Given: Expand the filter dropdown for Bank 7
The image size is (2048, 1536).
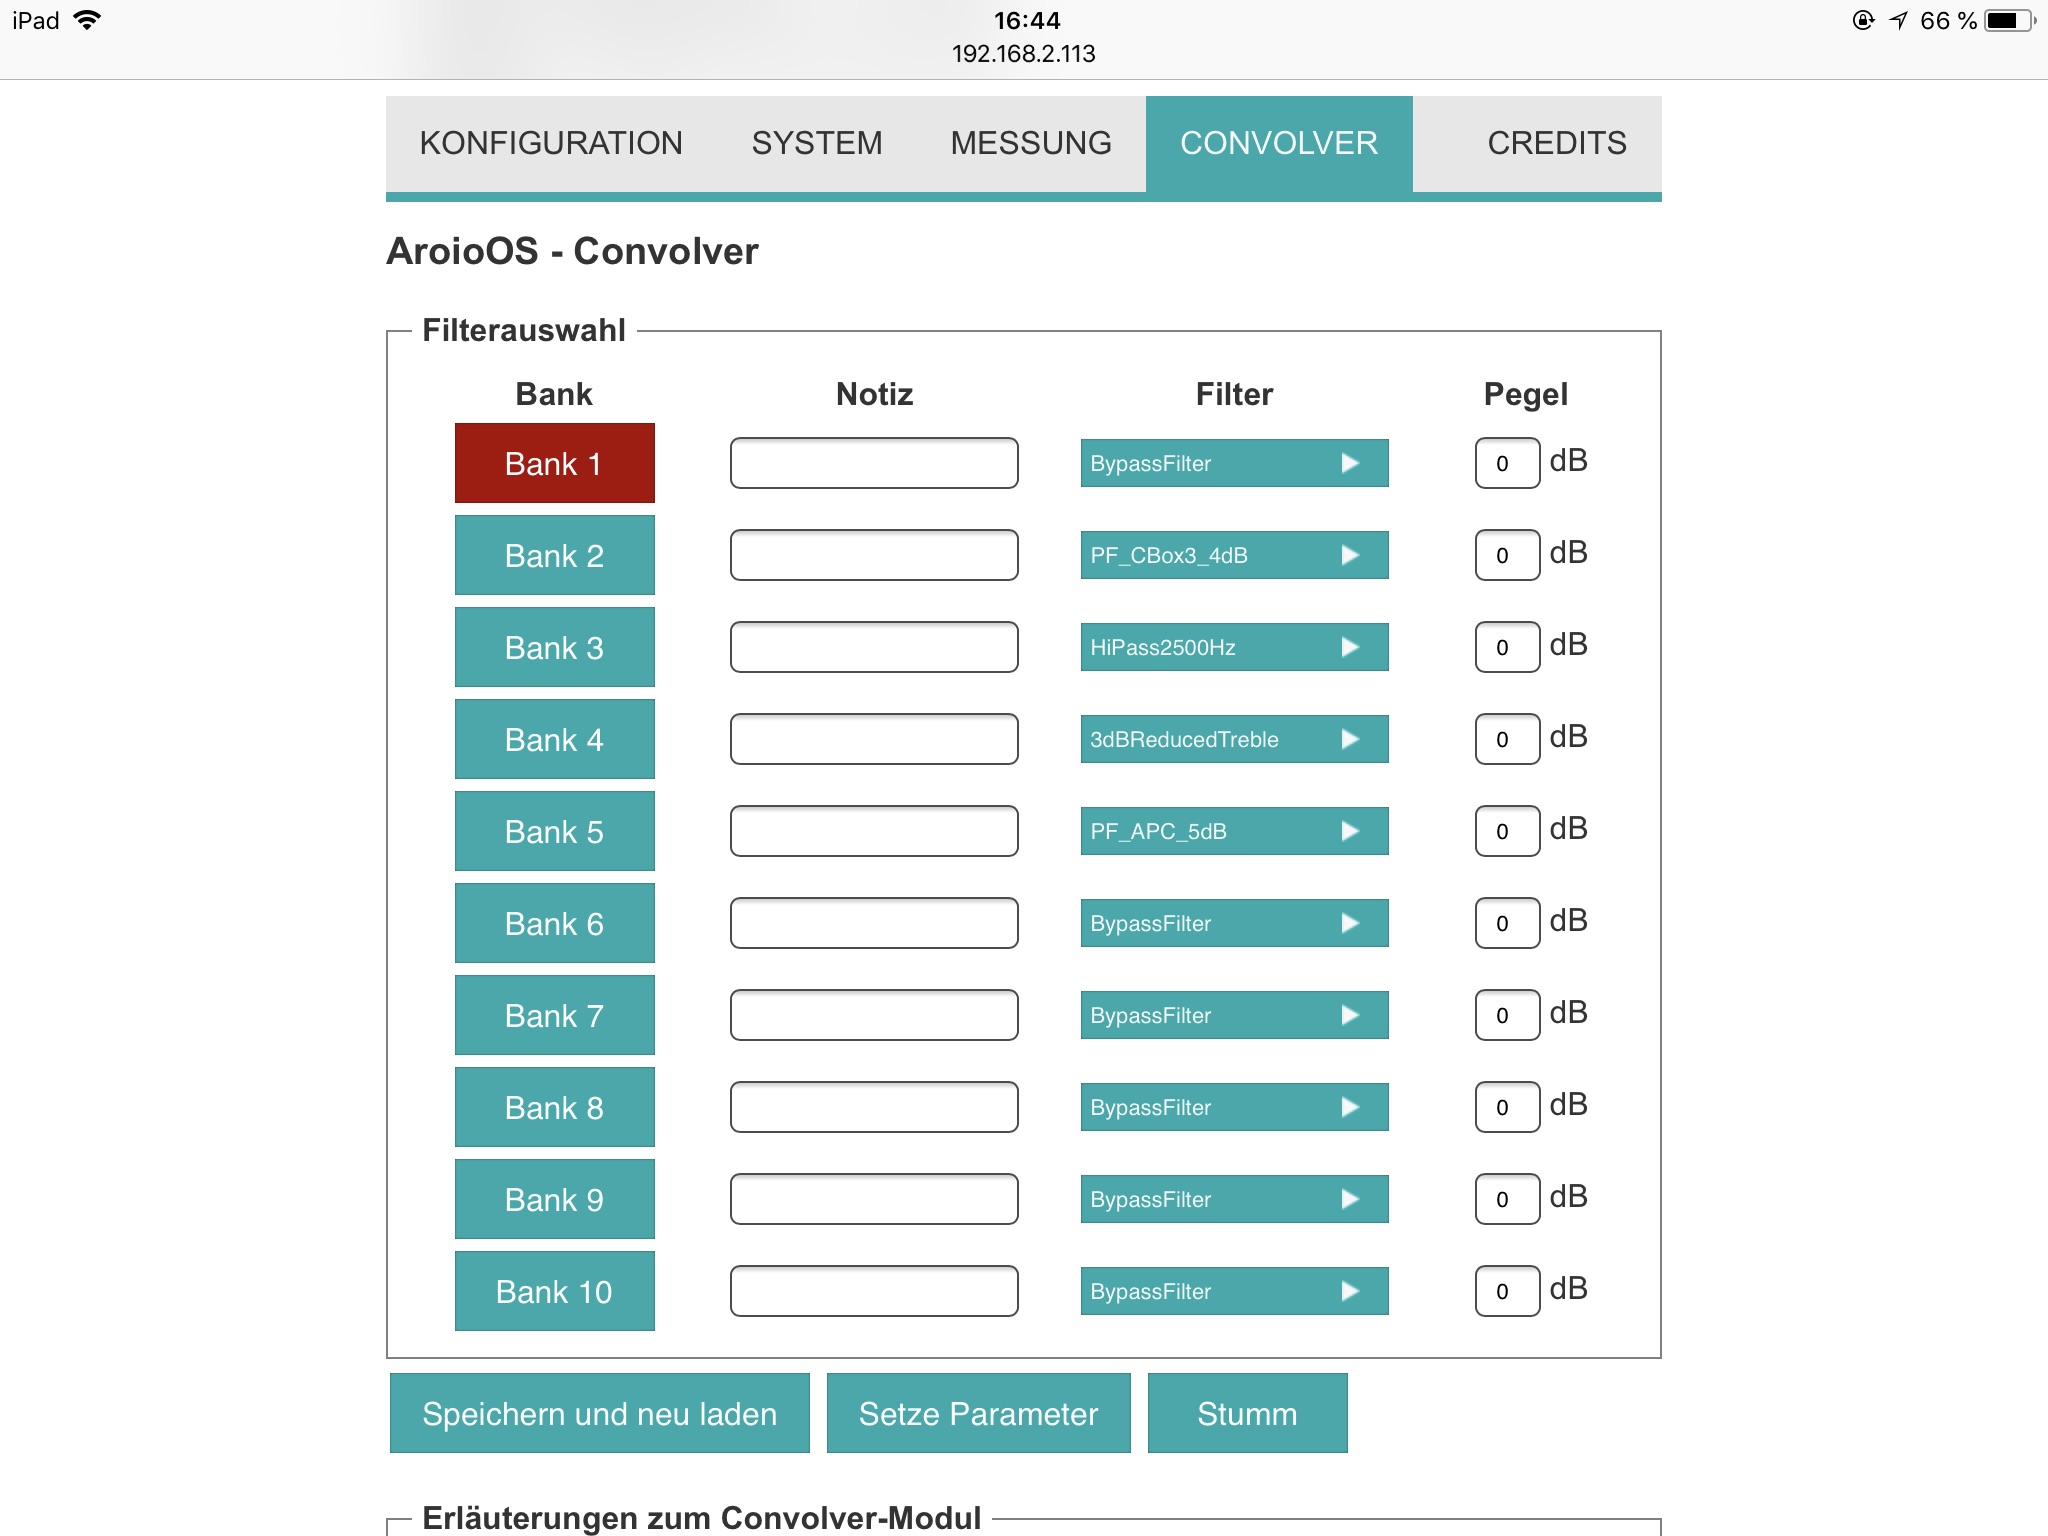Looking at the screenshot, I should click(x=1234, y=1015).
